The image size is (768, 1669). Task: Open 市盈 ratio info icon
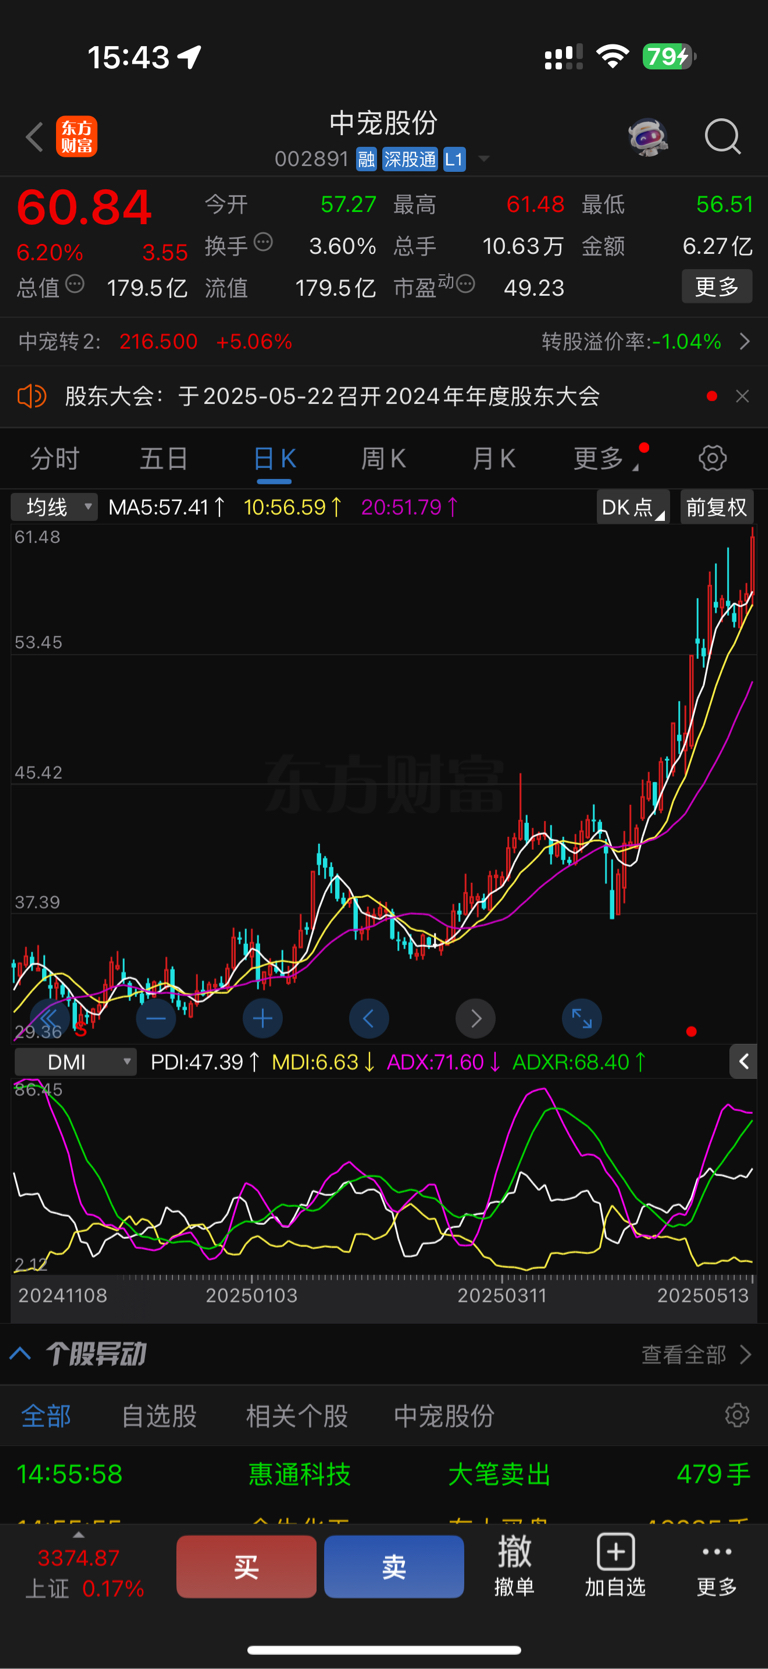(x=465, y=285)
